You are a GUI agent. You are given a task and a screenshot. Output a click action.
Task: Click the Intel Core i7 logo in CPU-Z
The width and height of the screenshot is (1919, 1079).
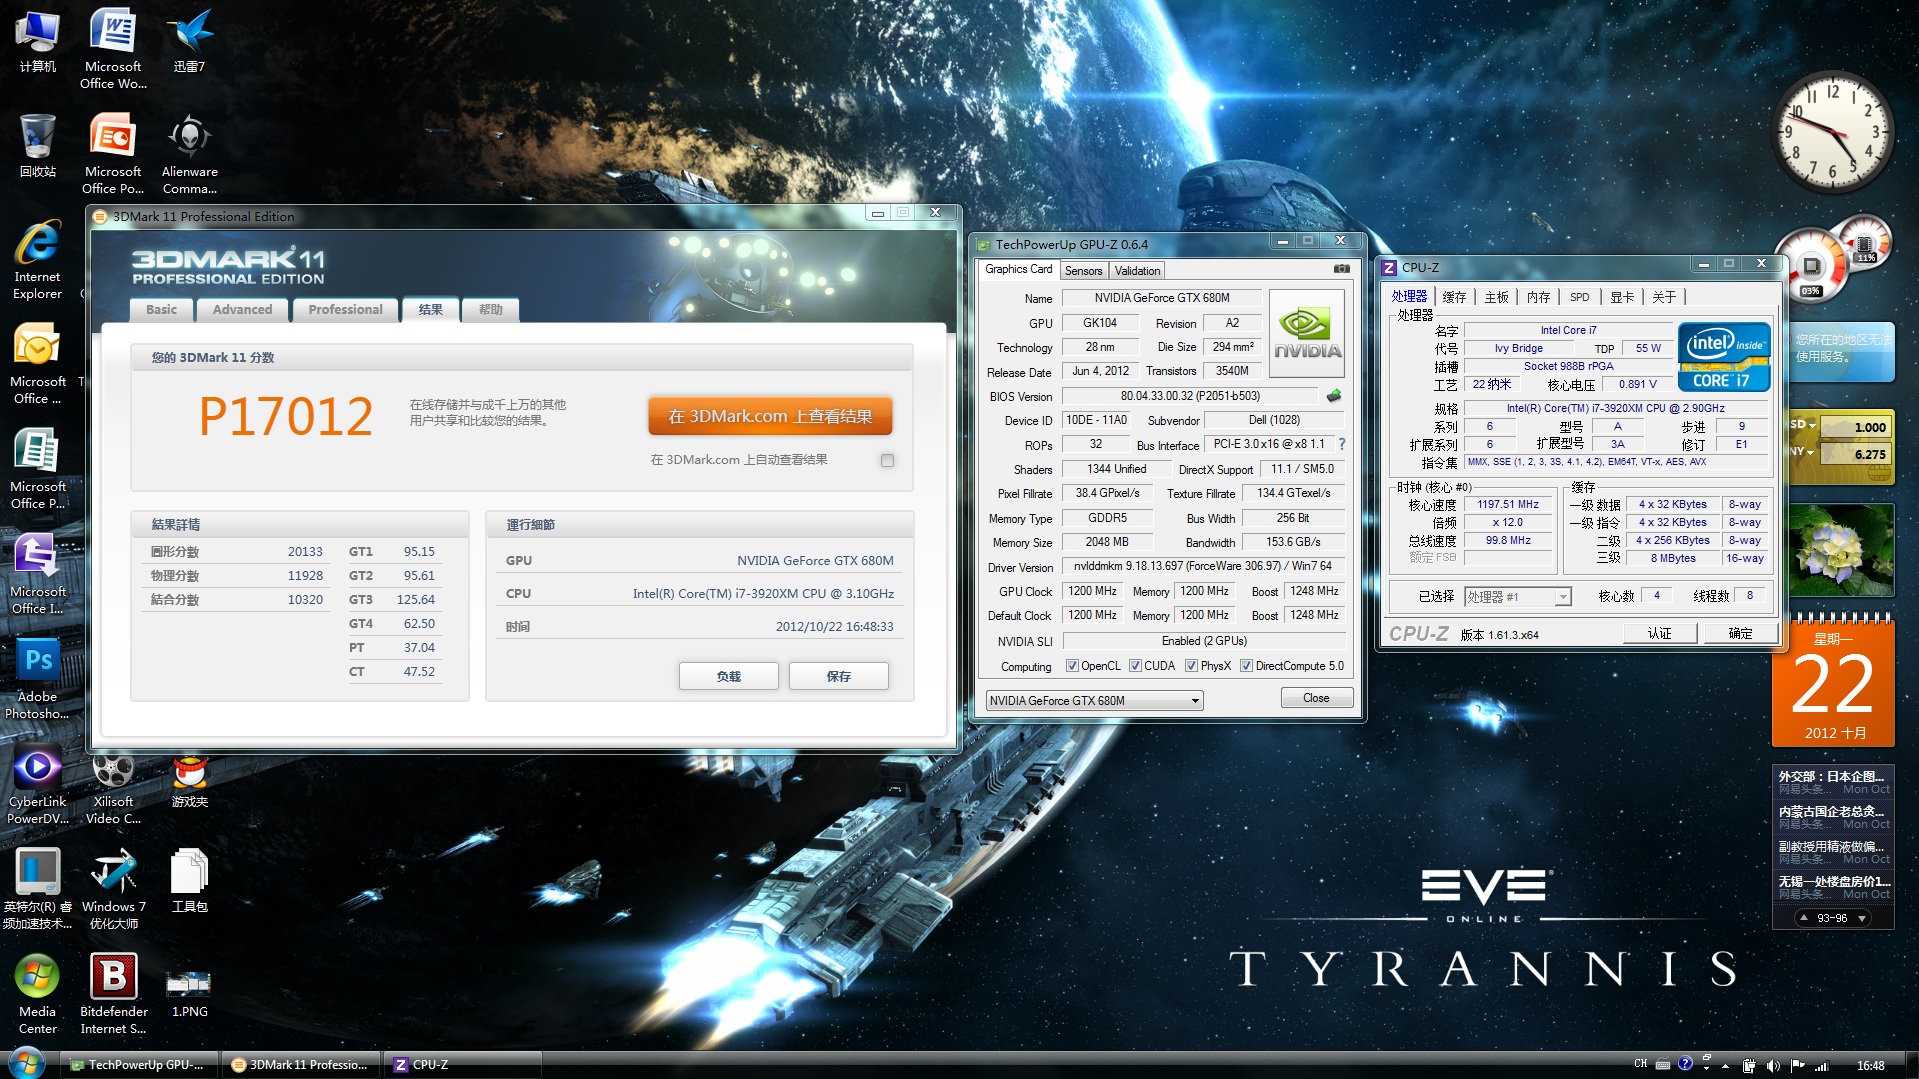1724,357
